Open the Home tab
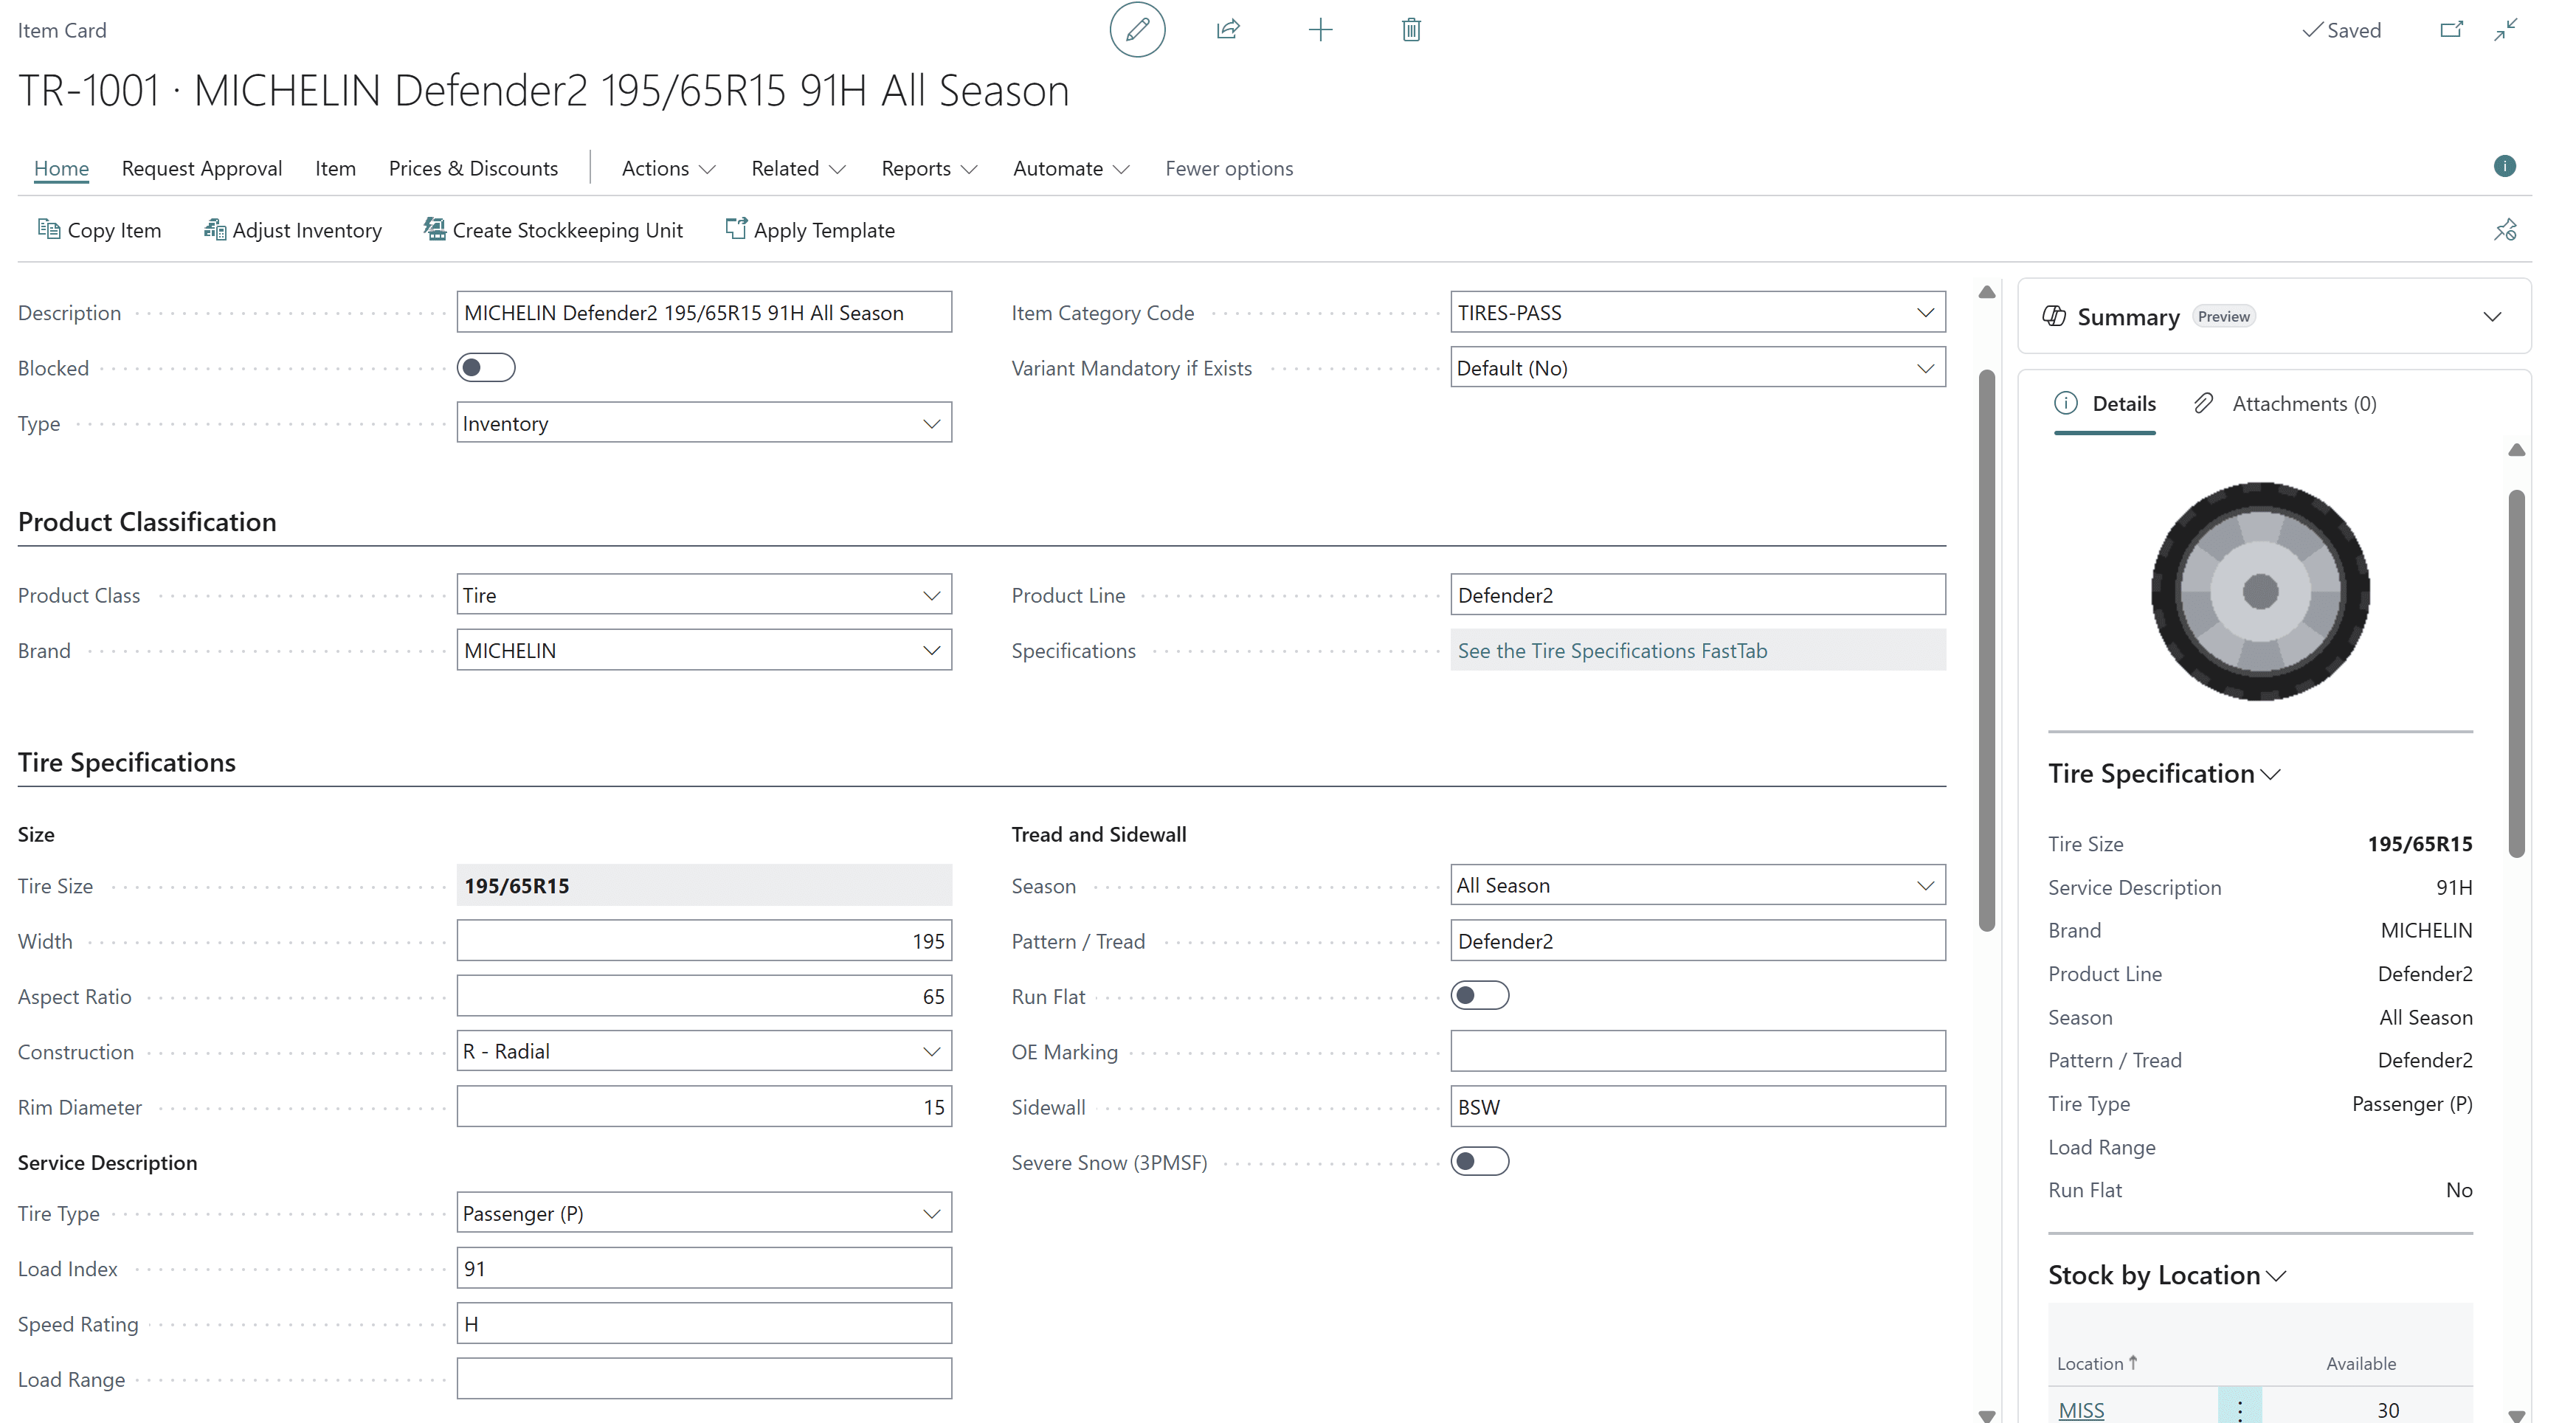The width and height of the screenshot is (2576, 1423). coord(61,168)
